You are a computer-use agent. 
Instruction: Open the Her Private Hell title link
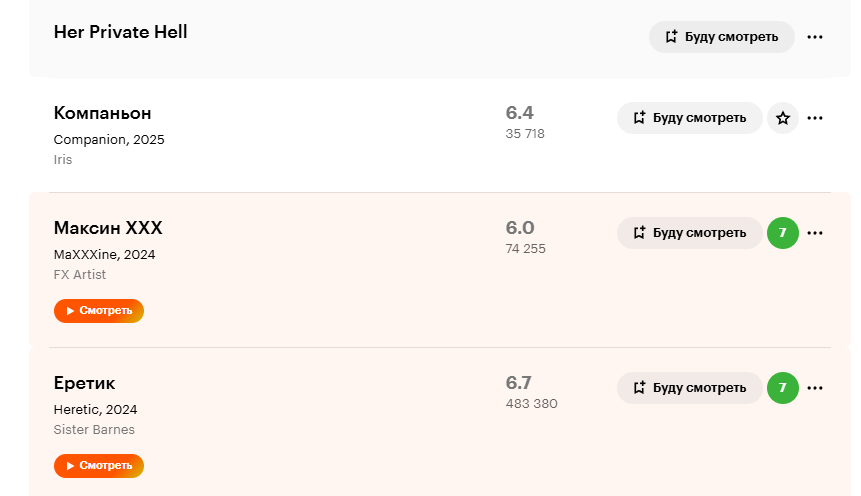pyautogui.click(x=120, y=32)
